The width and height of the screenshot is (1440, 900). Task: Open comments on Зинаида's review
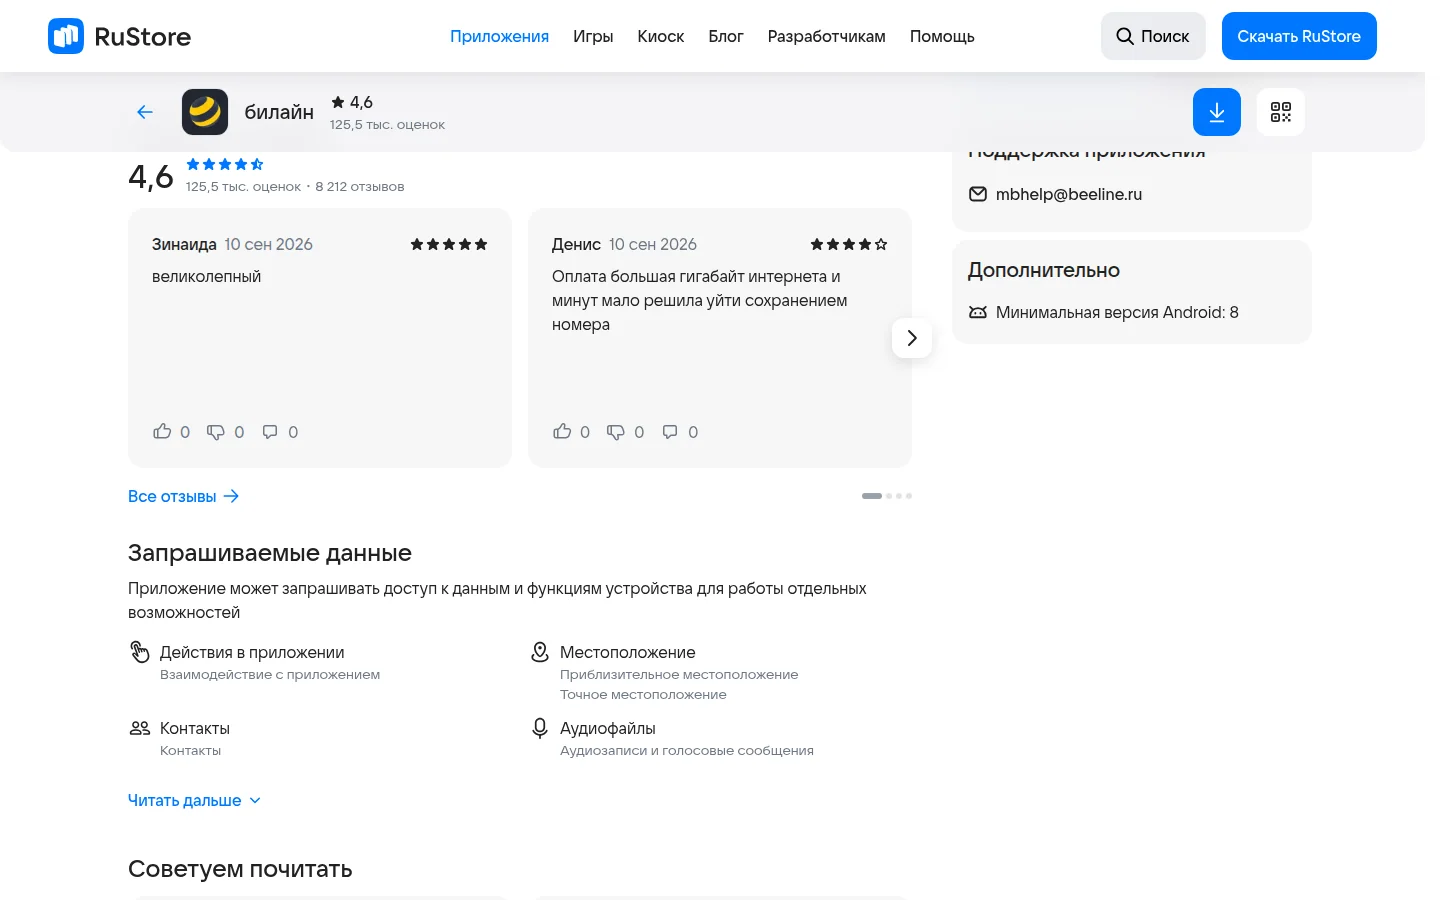pos(270,432)
